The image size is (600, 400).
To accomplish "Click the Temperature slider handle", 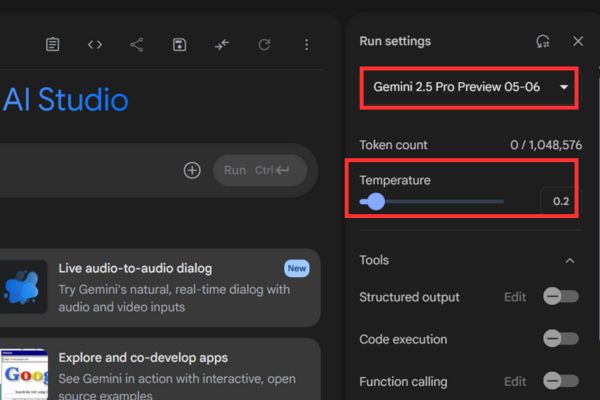I will [x=376, y=201].
